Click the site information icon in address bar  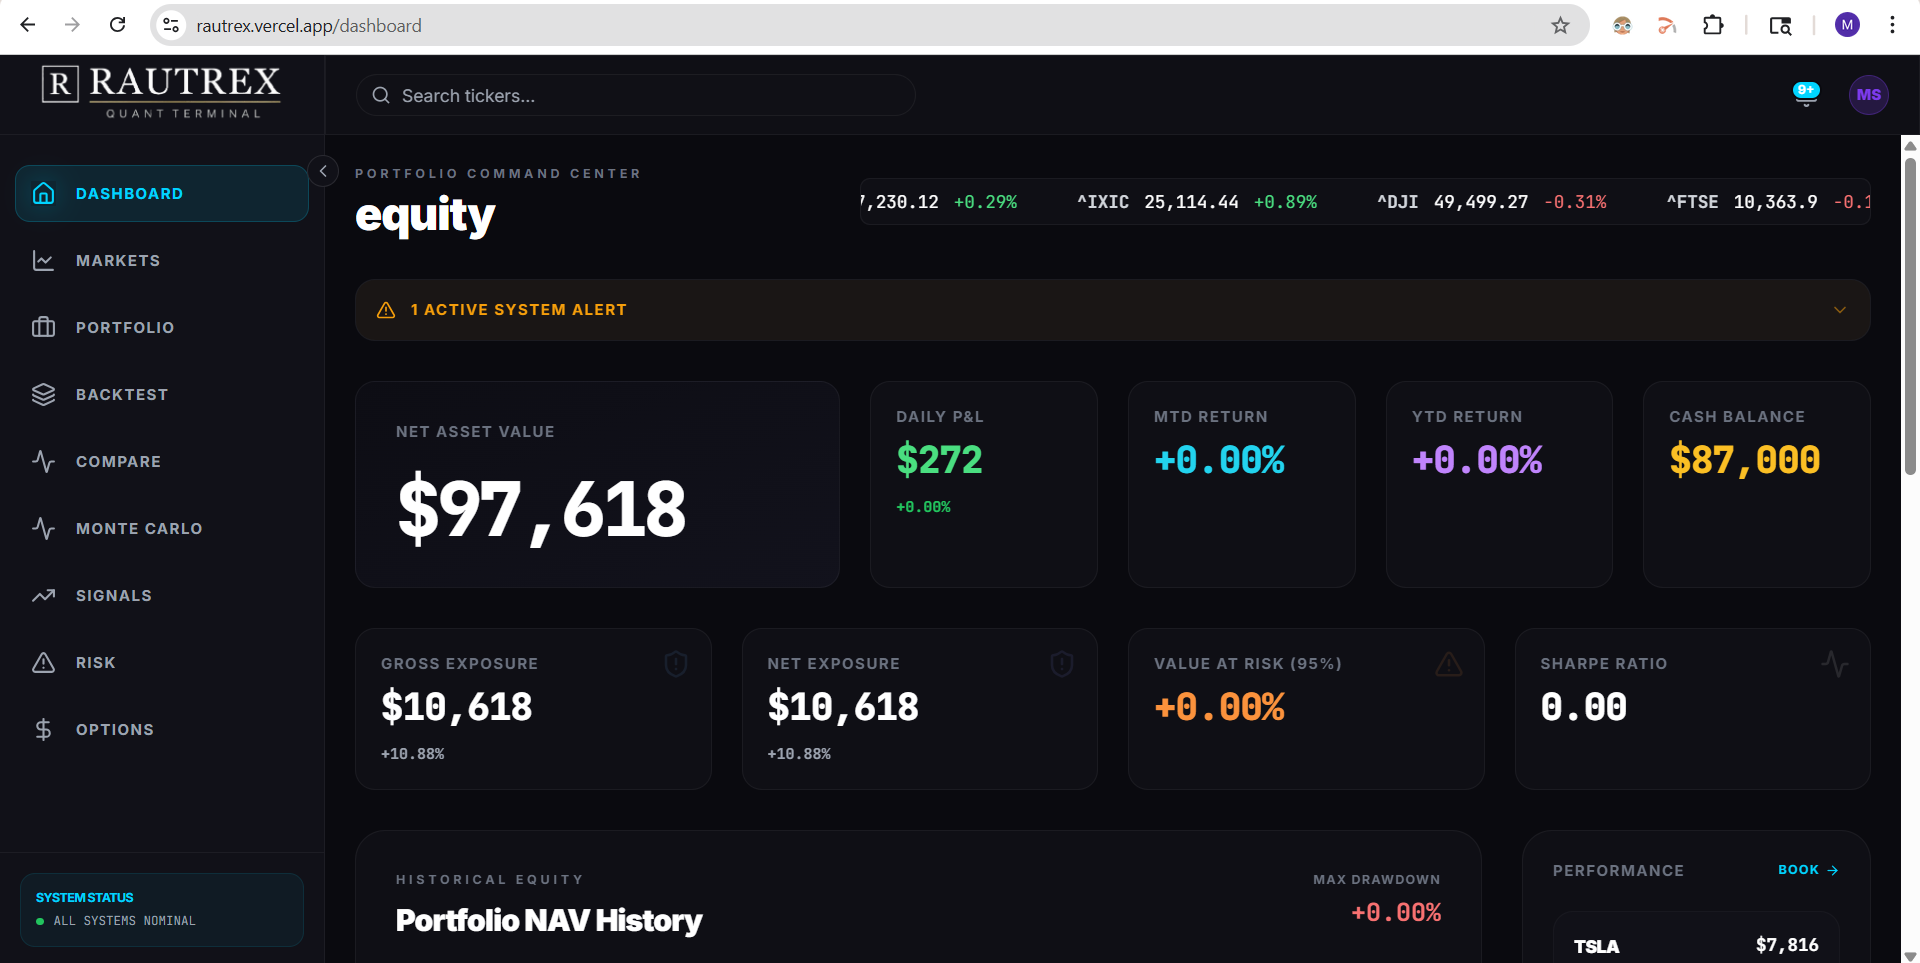coord(171,25)
